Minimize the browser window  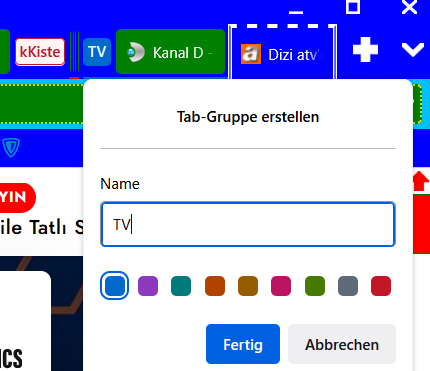[x=296, y=12]
